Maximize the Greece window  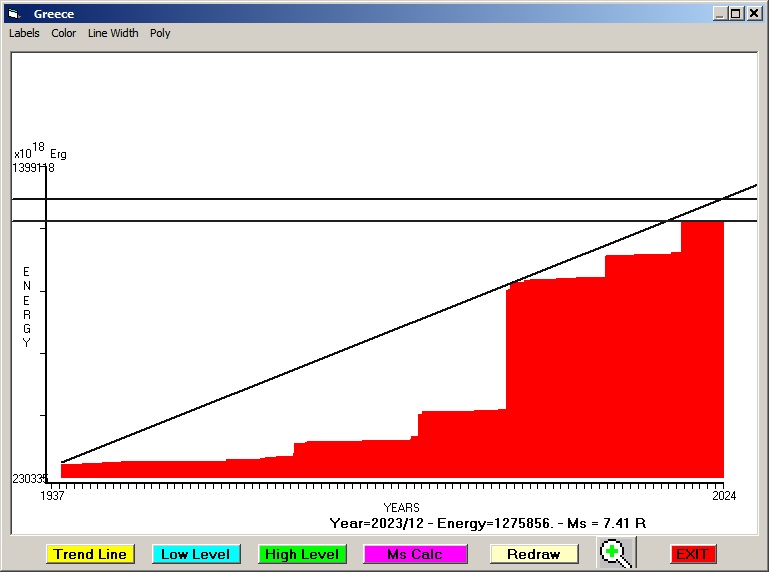(x=736, y=14)
